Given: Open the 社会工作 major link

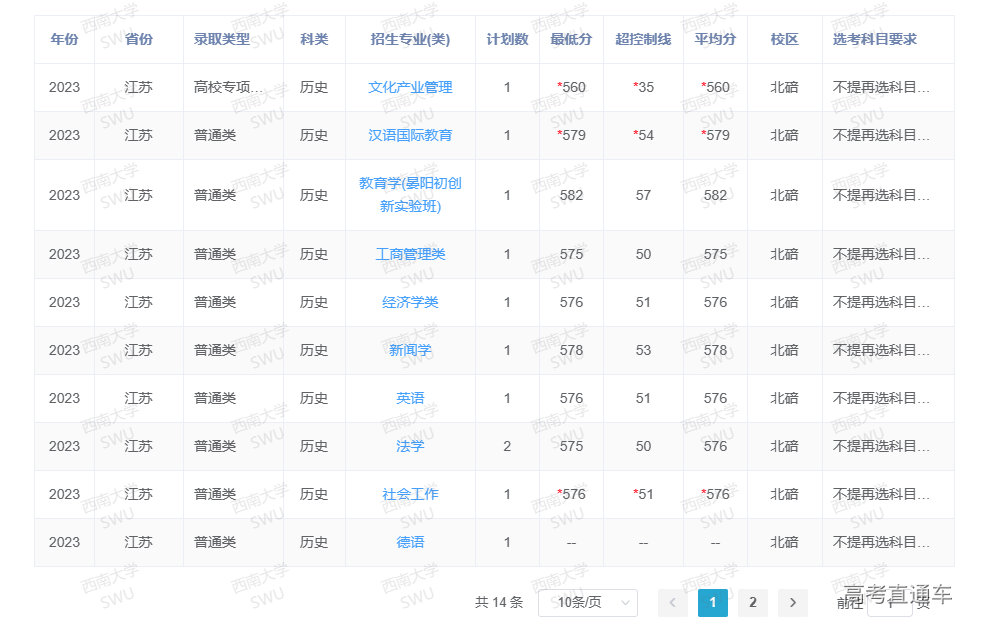Looking at the screenshot, I should pyautogui.click(x=410, y=495).
